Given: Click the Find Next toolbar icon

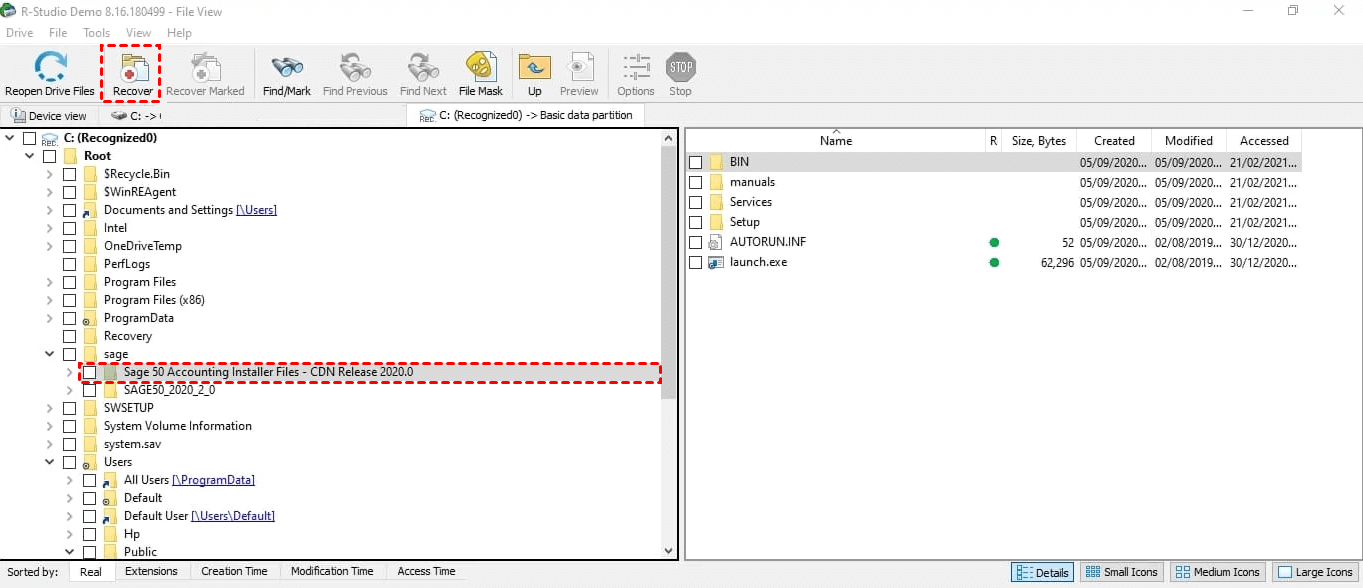Looking at the screenshot, I should [x=423, y=67].
